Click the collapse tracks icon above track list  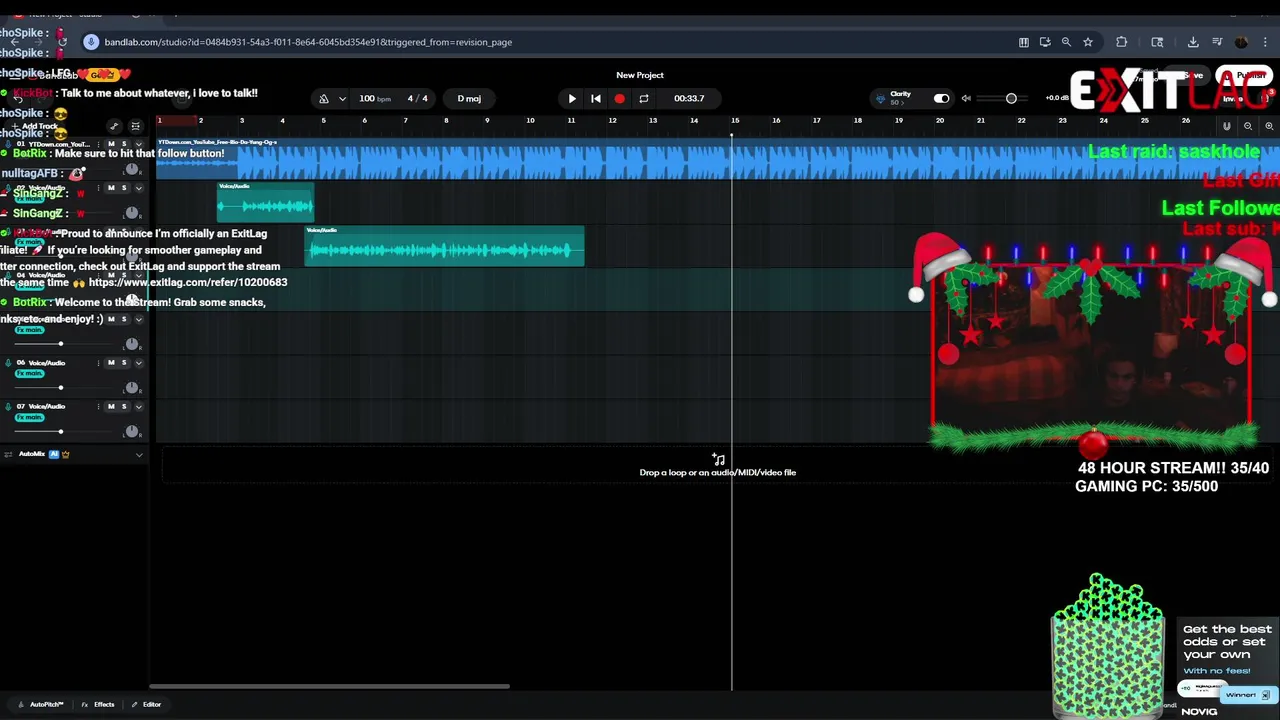[136, 126]
